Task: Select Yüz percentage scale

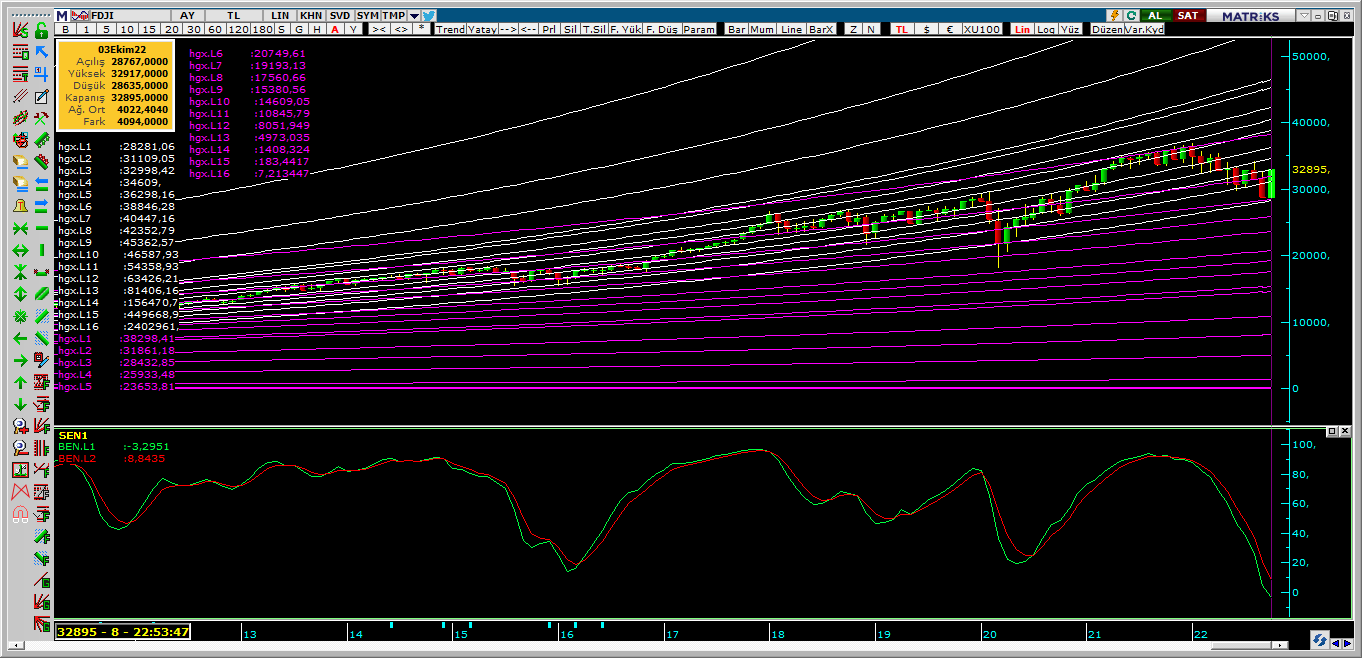Action: [x=1070, y=29]
